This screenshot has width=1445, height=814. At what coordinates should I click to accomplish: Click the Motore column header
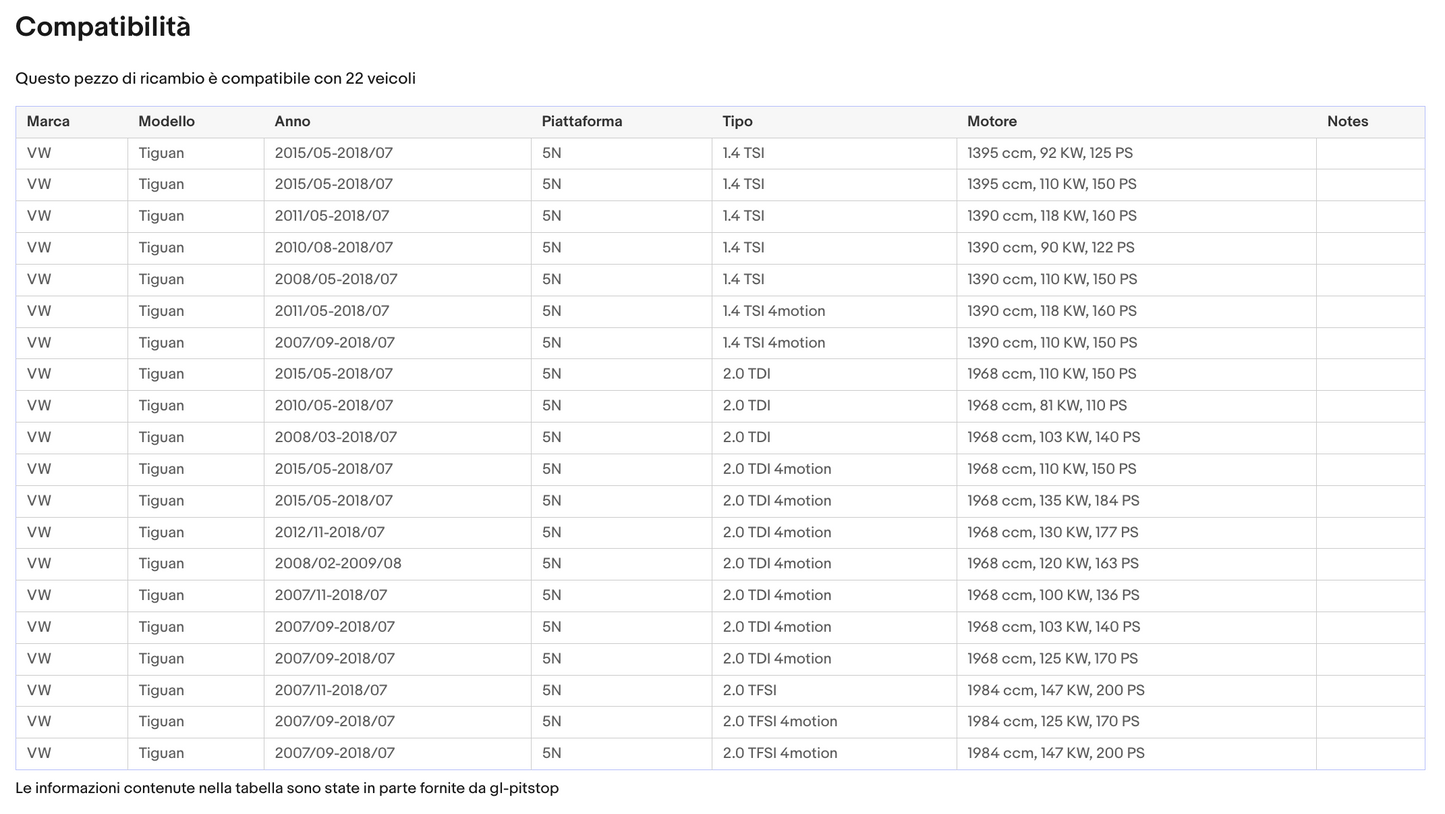992,121
